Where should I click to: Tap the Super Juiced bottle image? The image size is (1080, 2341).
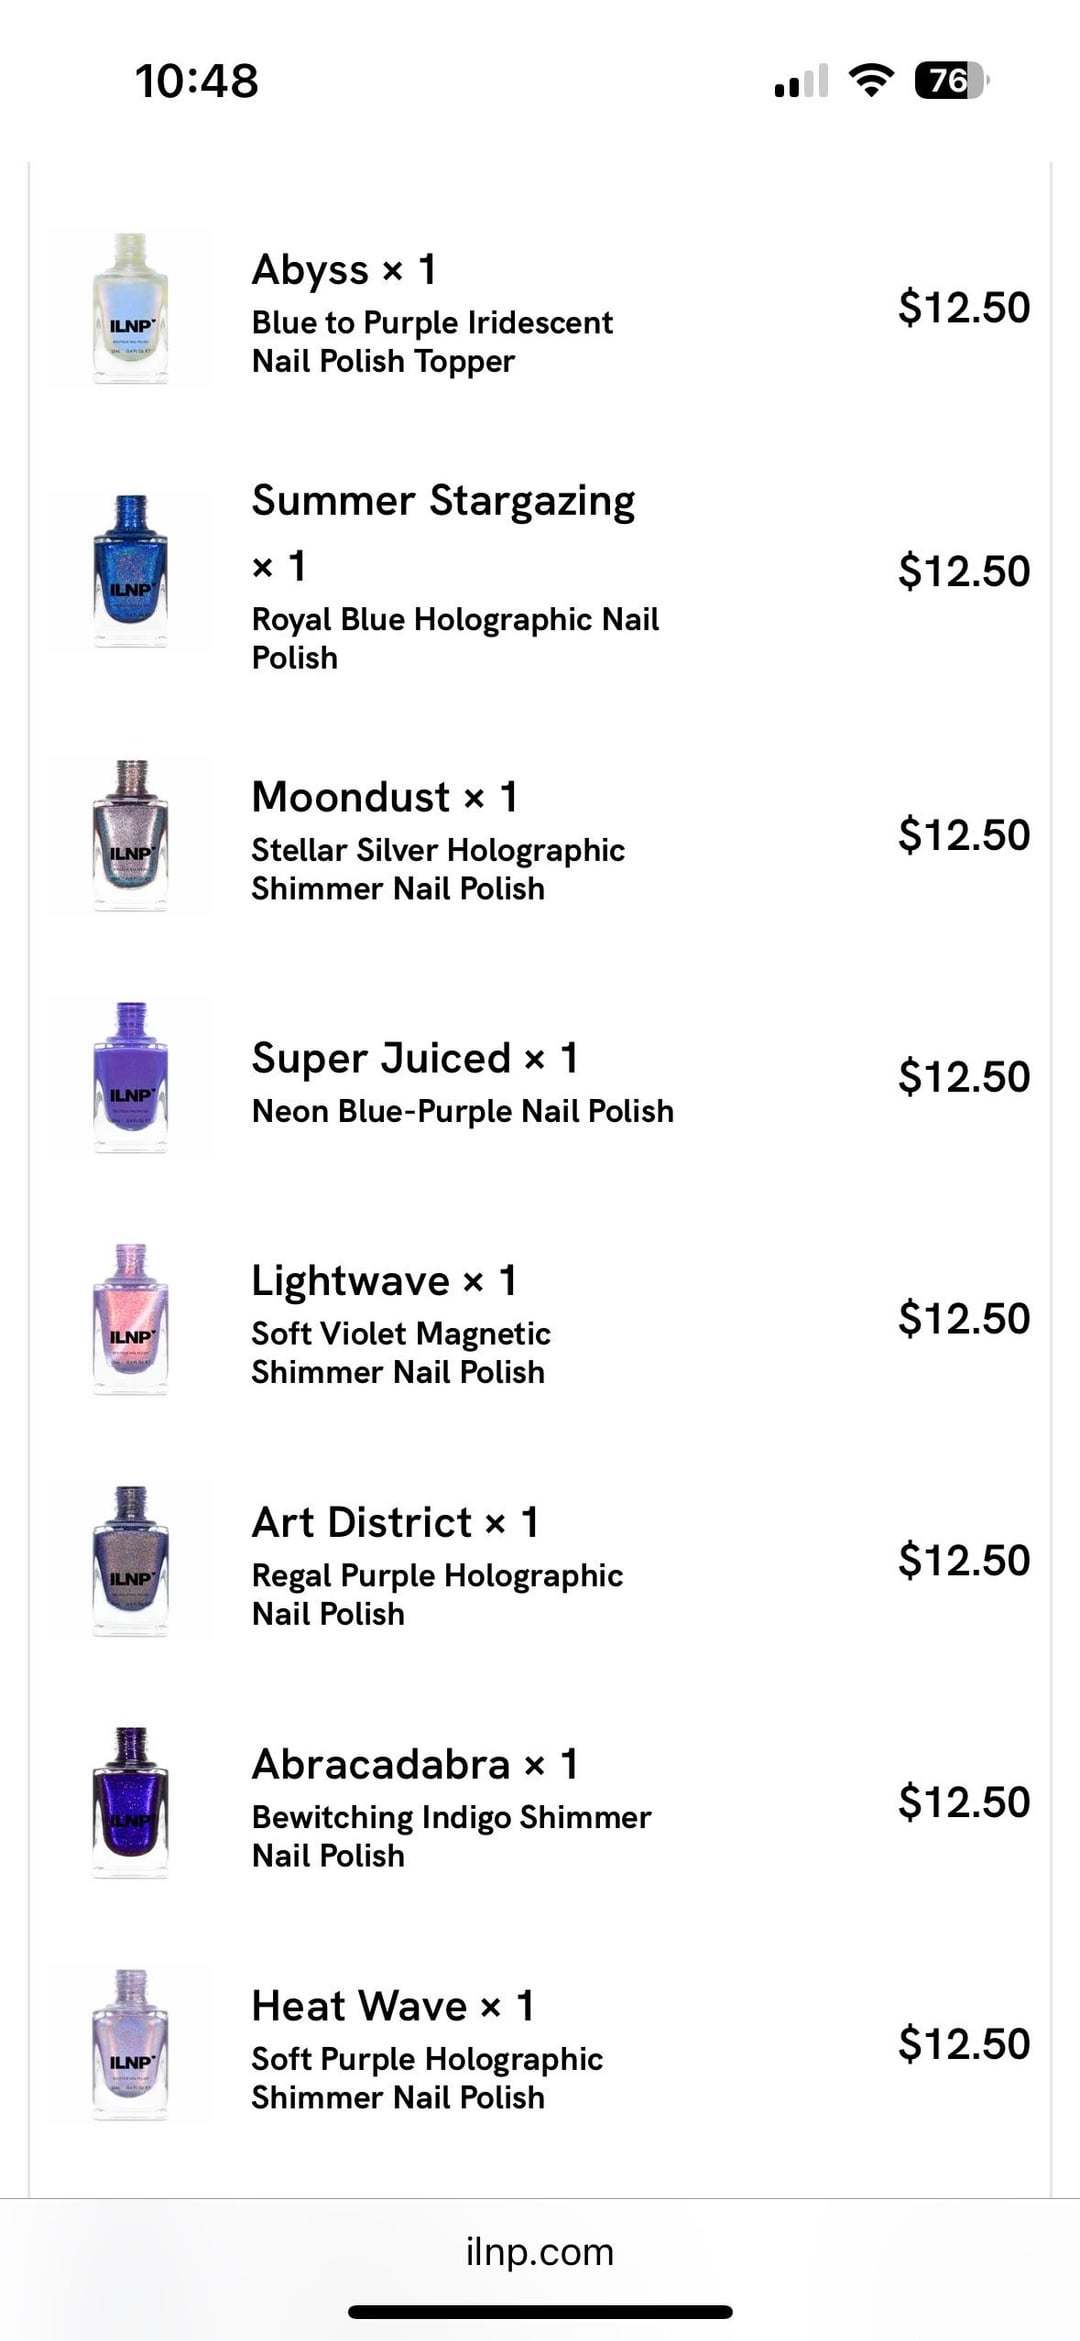tap(131, 1077)
